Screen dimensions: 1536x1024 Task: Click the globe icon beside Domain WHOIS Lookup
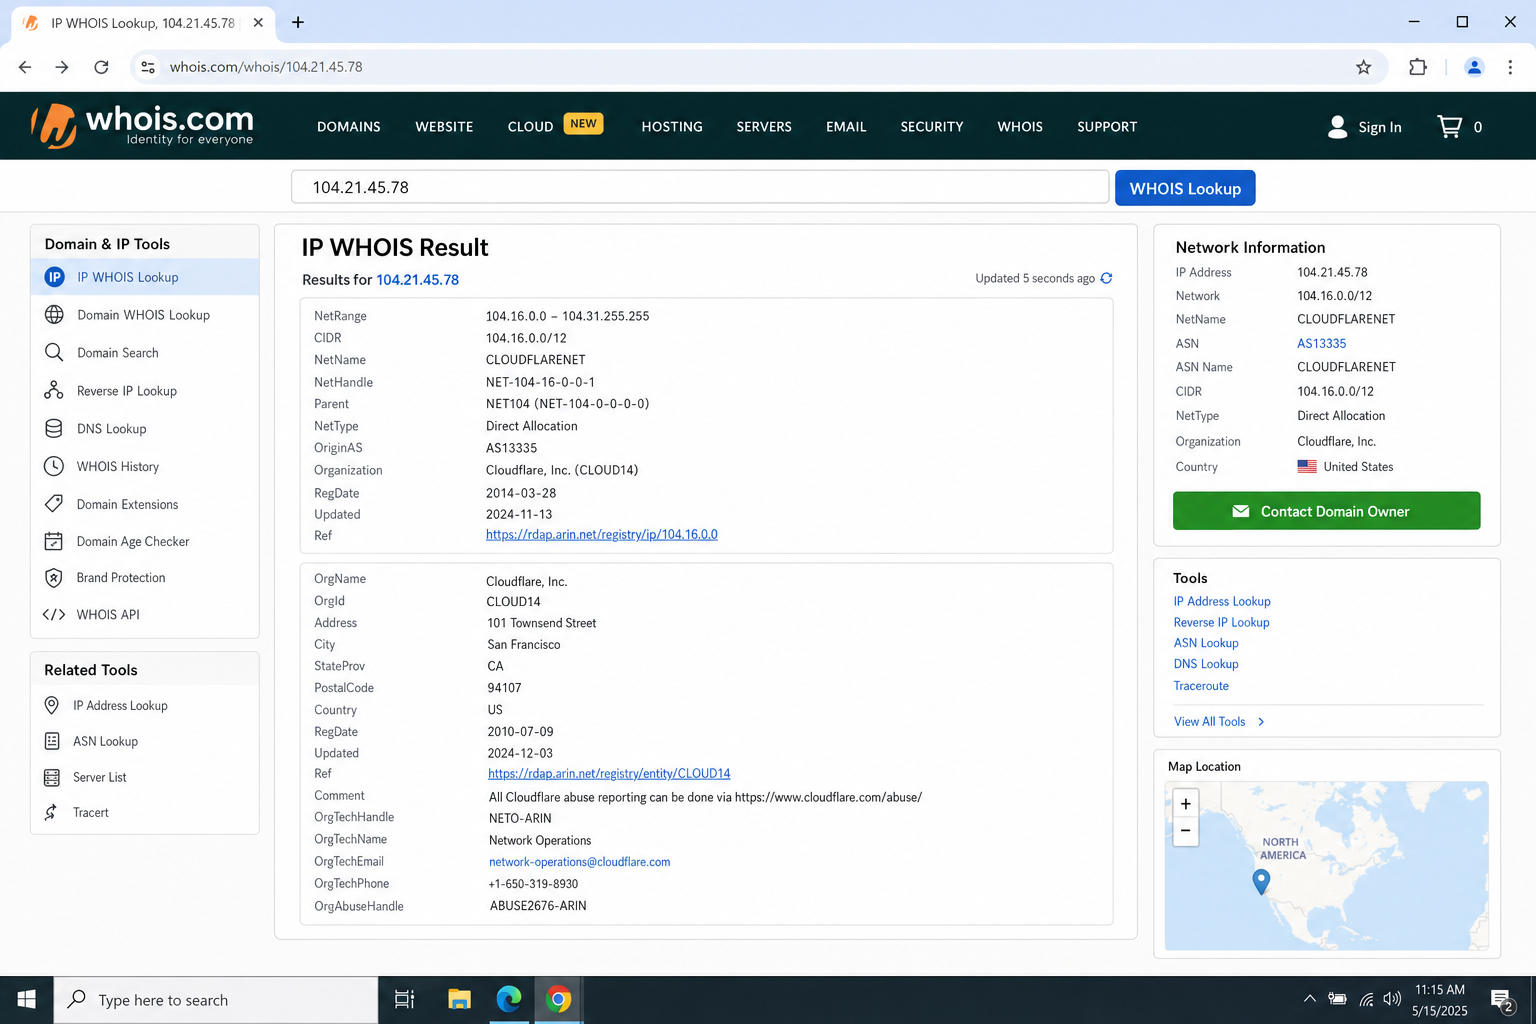click(x=54, y=315)
